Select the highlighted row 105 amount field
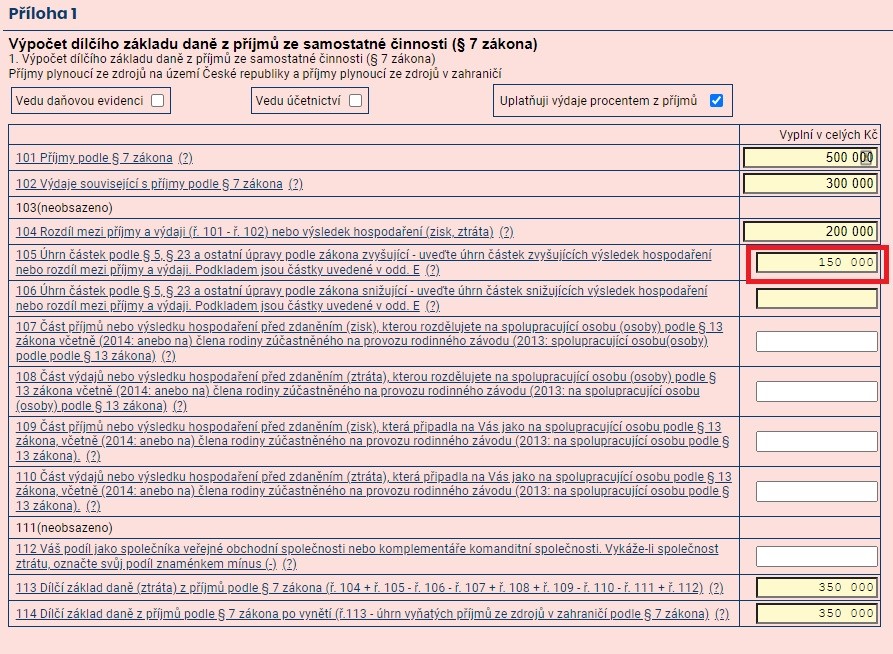This screenshot has width=893, height=654. click(x=816, y=262)
